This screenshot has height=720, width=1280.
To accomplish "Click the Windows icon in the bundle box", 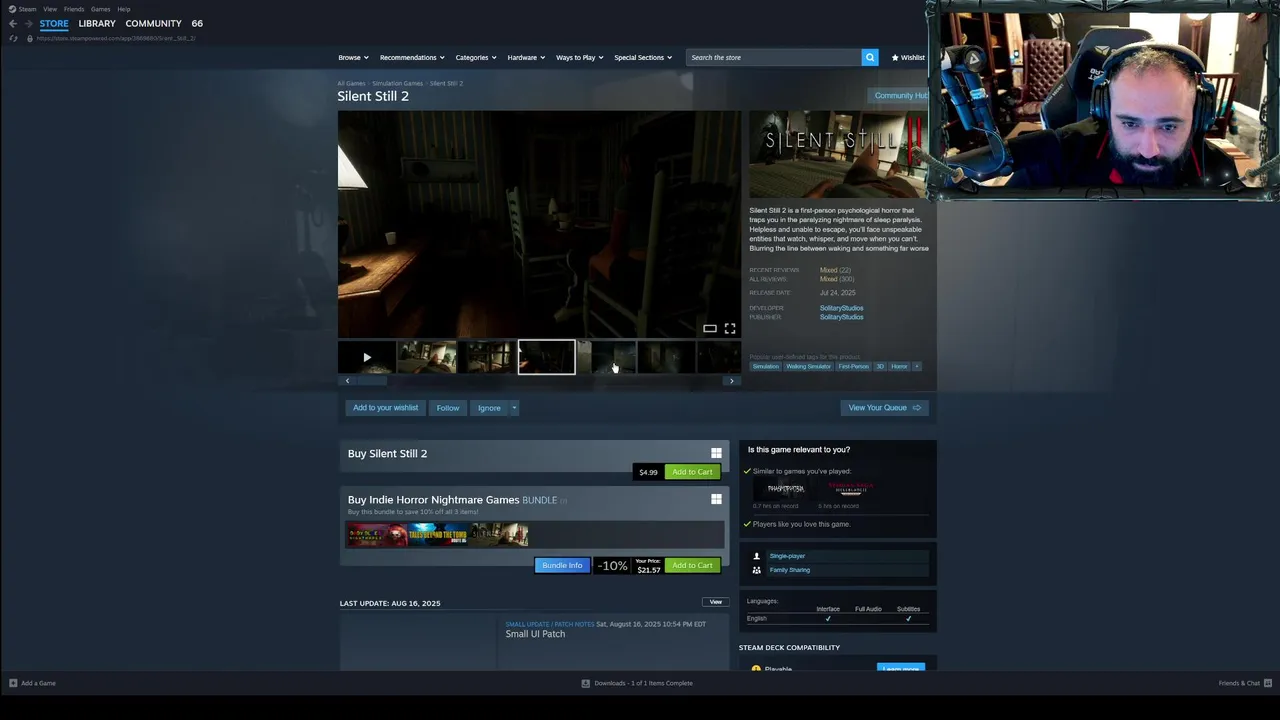I will point(716,499).
